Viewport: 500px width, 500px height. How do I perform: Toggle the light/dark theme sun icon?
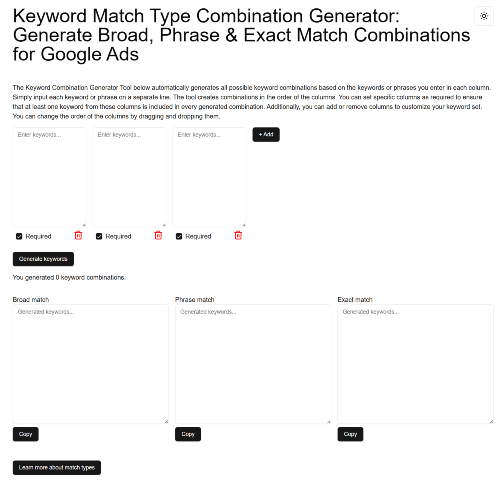click(x=484, y=16)
